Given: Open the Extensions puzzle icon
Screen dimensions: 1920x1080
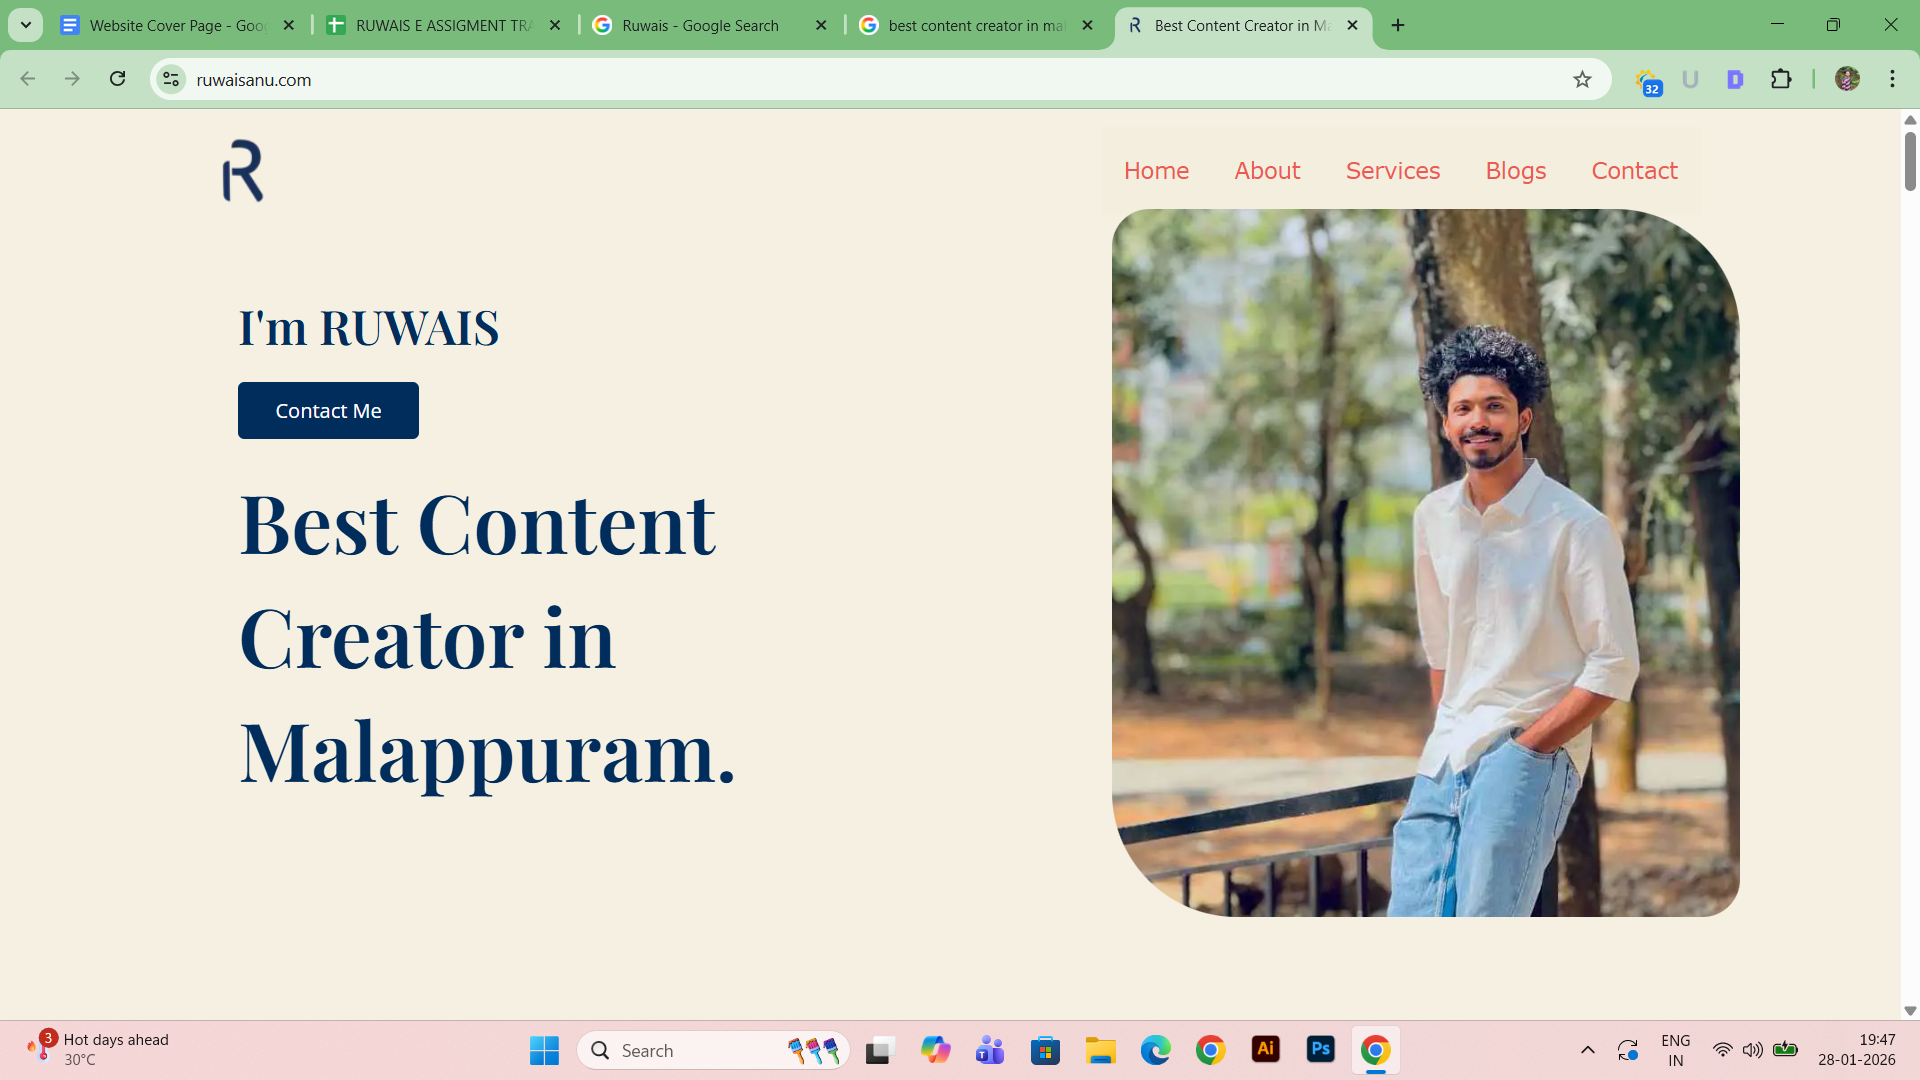Looking at the screenshot, I should click(x=1781, y=79).
